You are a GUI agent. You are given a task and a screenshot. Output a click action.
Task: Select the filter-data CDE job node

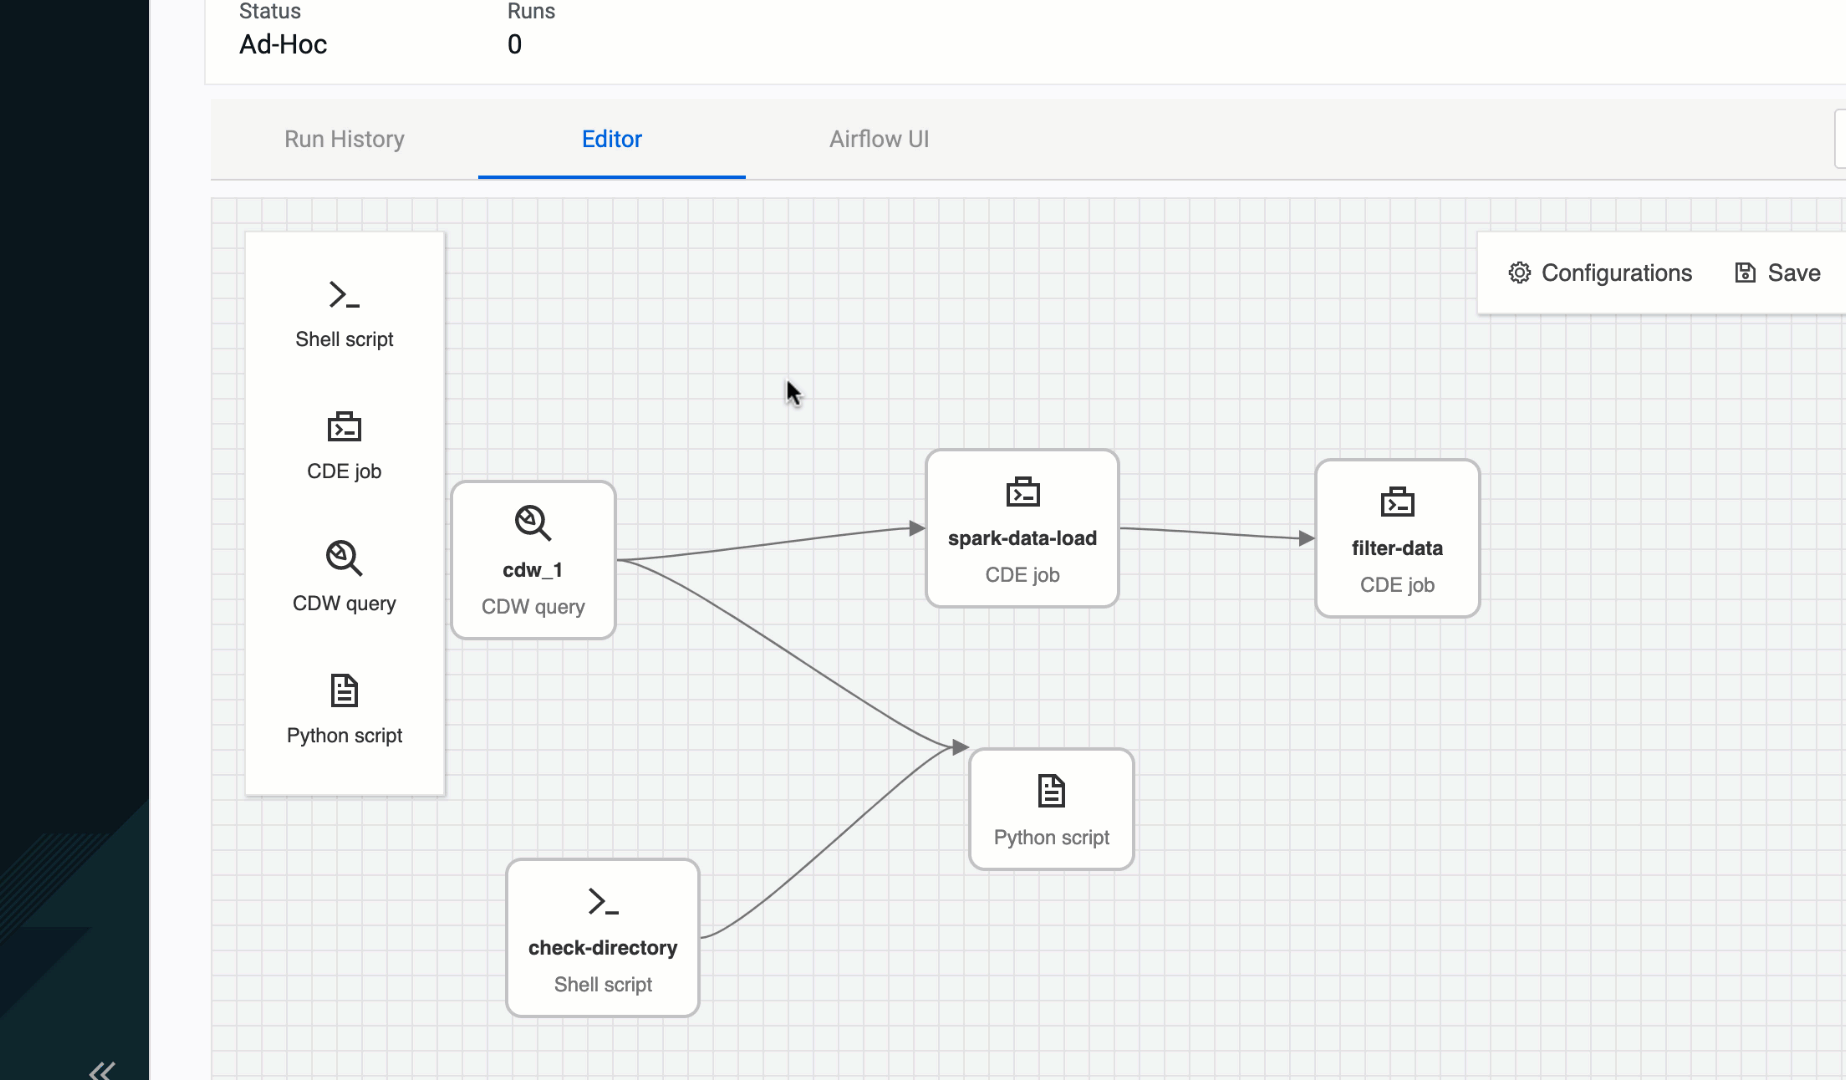click(1397, 538)
